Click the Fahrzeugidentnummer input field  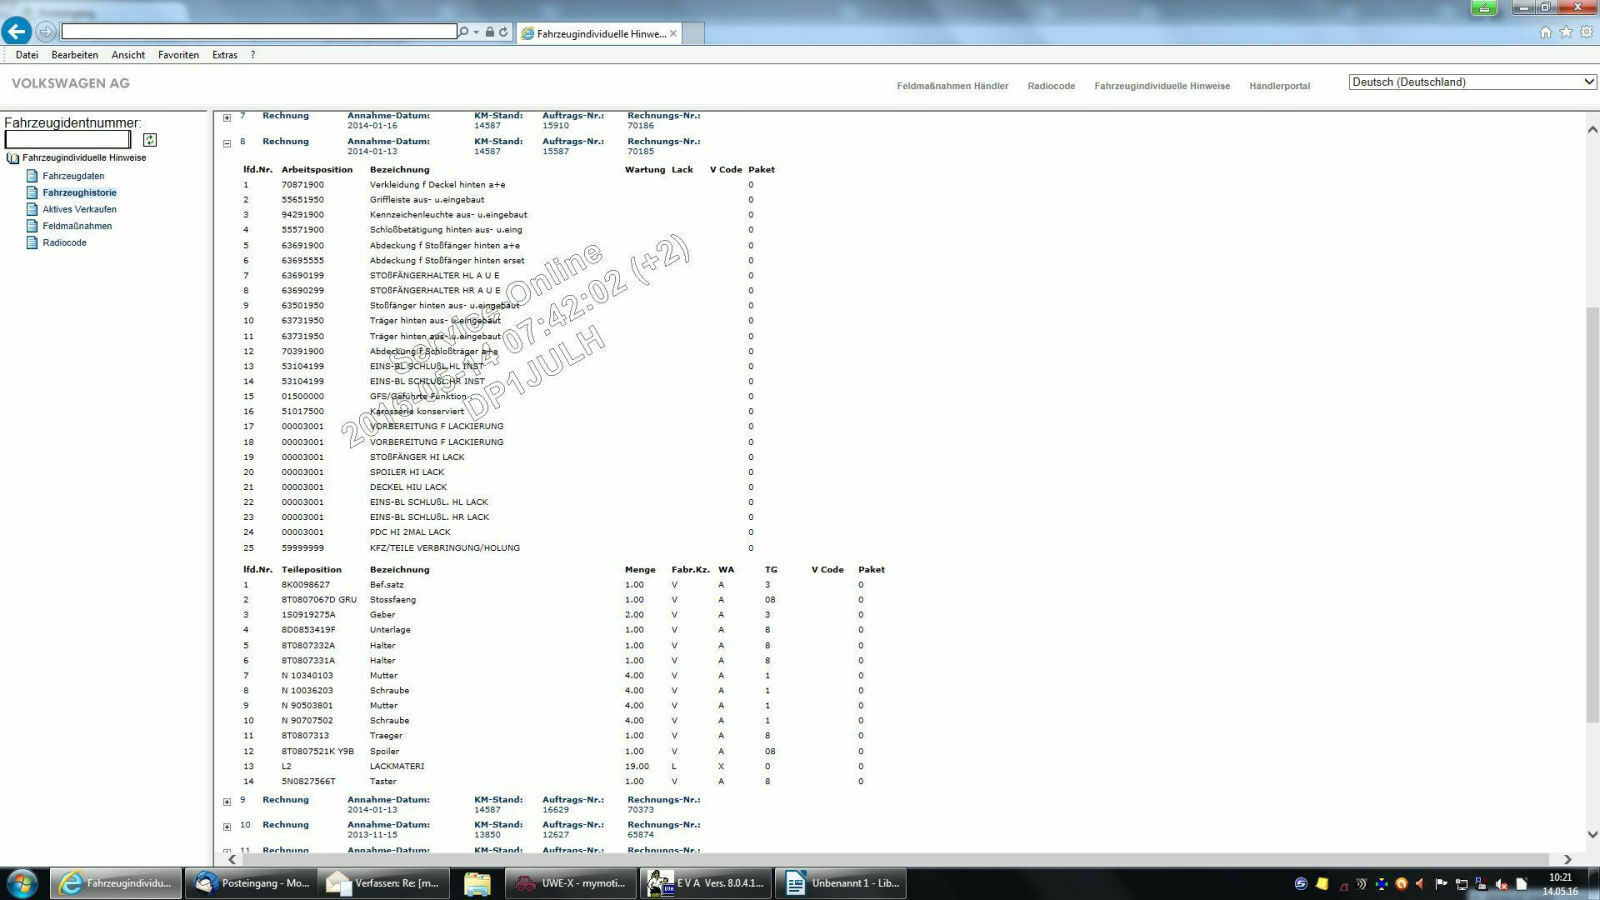tap(68, 140)
